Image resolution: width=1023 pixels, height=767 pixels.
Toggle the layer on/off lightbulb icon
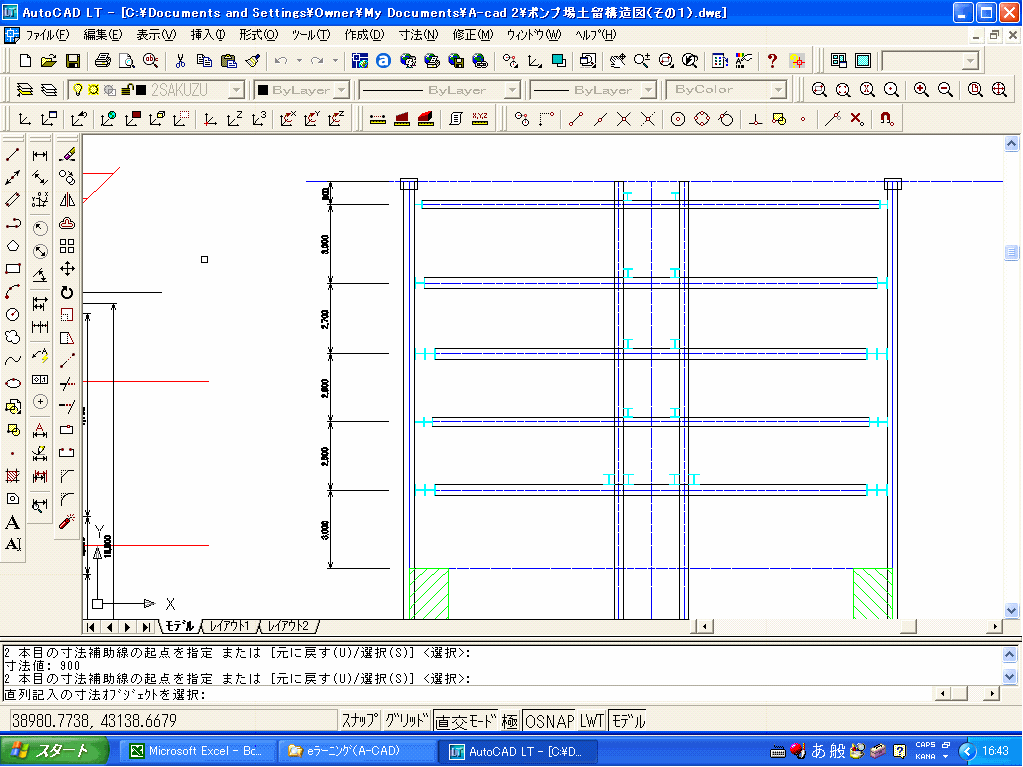pos(78,89)
